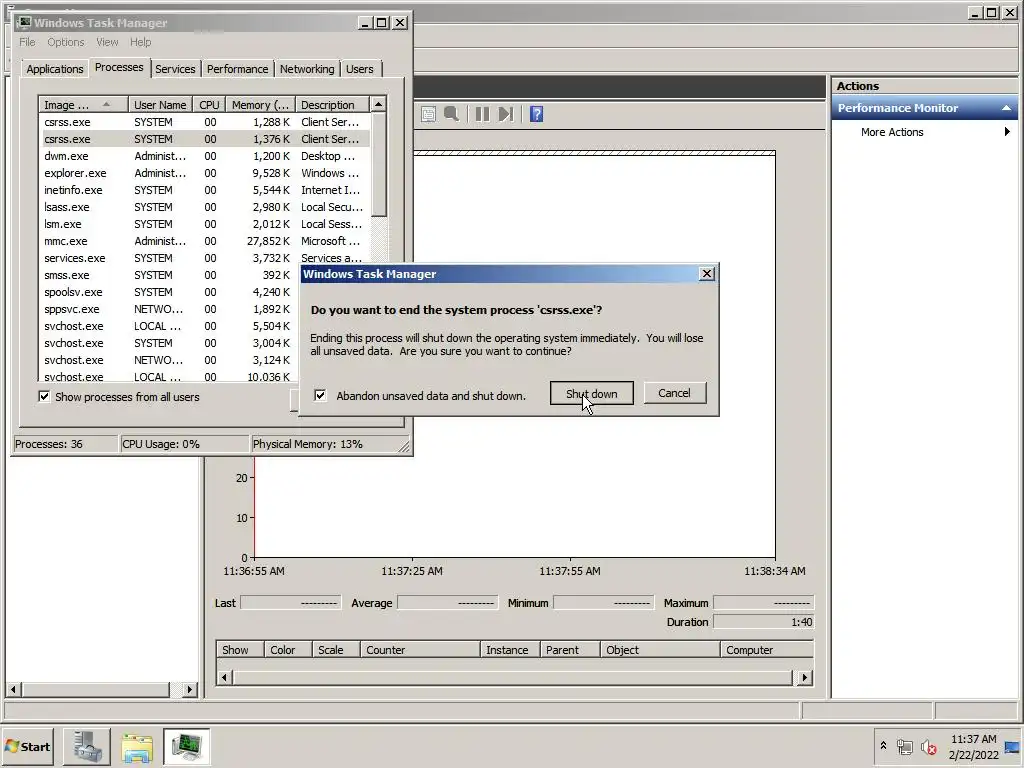Image resolution: width=1024 pixels, height=768 pixels.
Task: Show hidden tray icons arrow
Action: click(x=883, y=745)
